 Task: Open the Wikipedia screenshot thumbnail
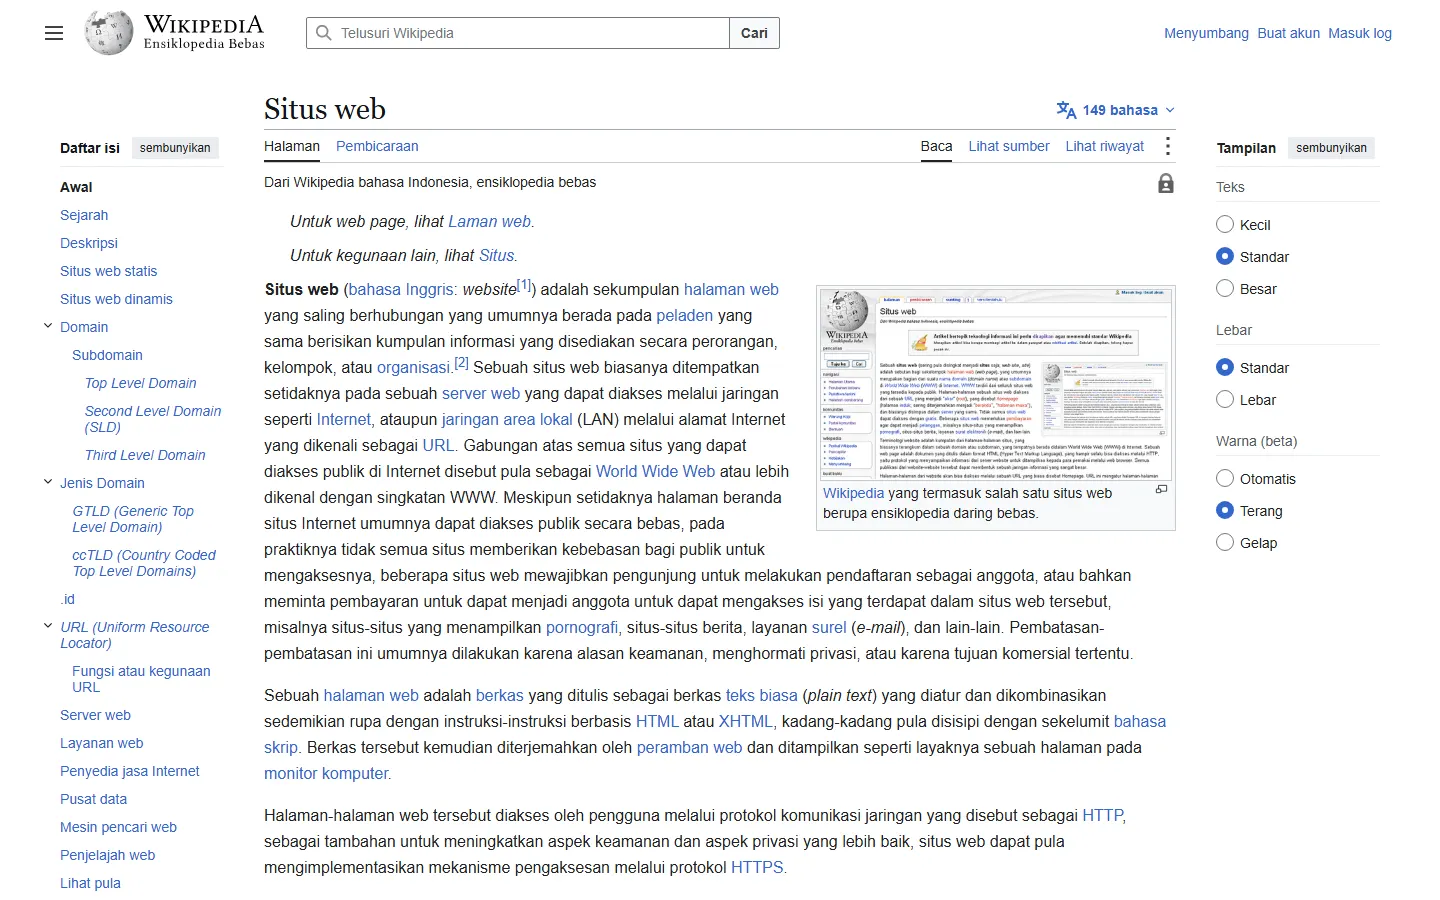click(995, 384)
